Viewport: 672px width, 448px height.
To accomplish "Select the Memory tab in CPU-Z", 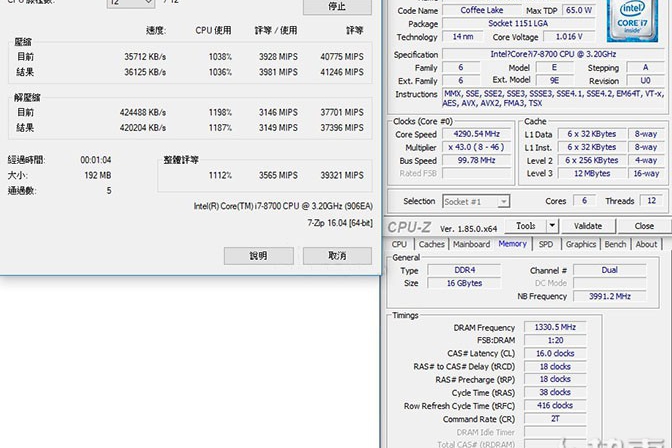I will pyautogui.click(x=512, y=244).
